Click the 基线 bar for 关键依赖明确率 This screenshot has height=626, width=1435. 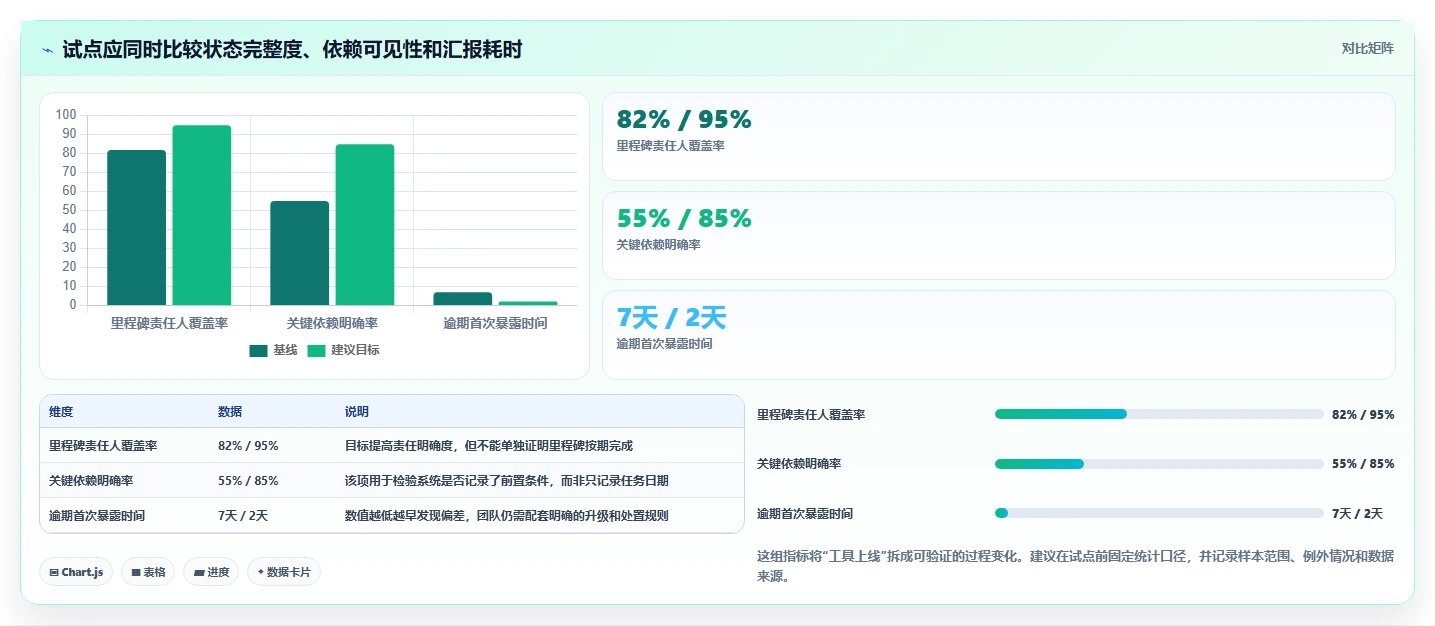click(x=299, y=253)
